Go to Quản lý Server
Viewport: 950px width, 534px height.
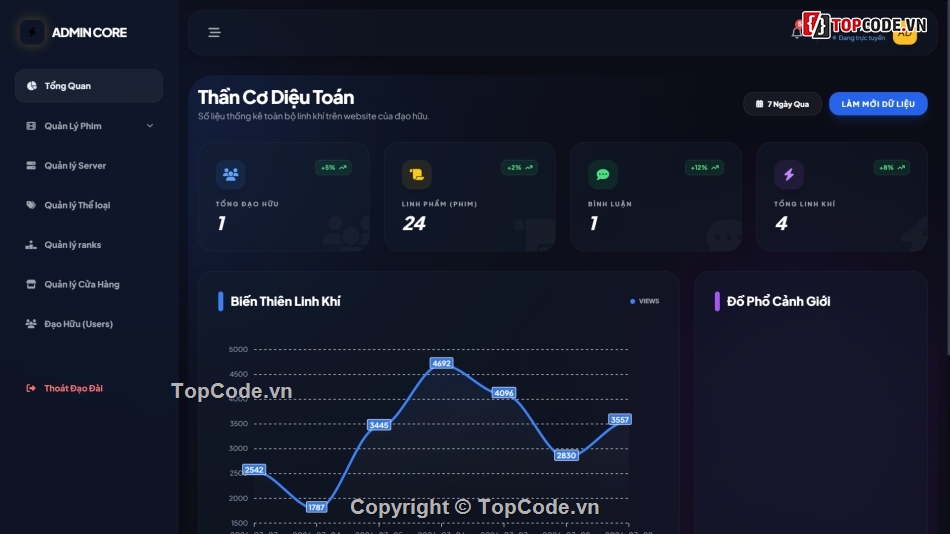click(x=88, y=165)
